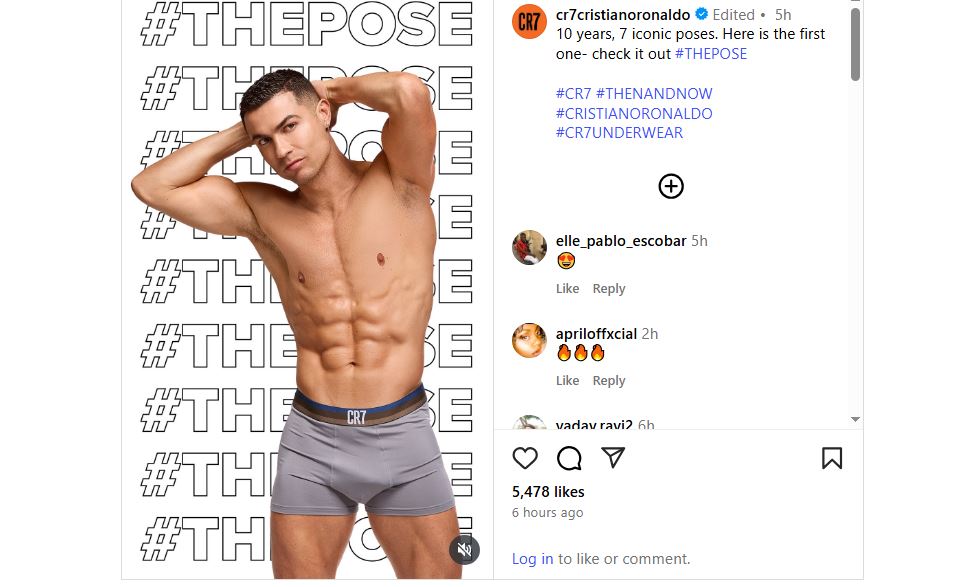
Task: Open the #THEPOSE hashtag link
Action: click(x=711, y=54)
